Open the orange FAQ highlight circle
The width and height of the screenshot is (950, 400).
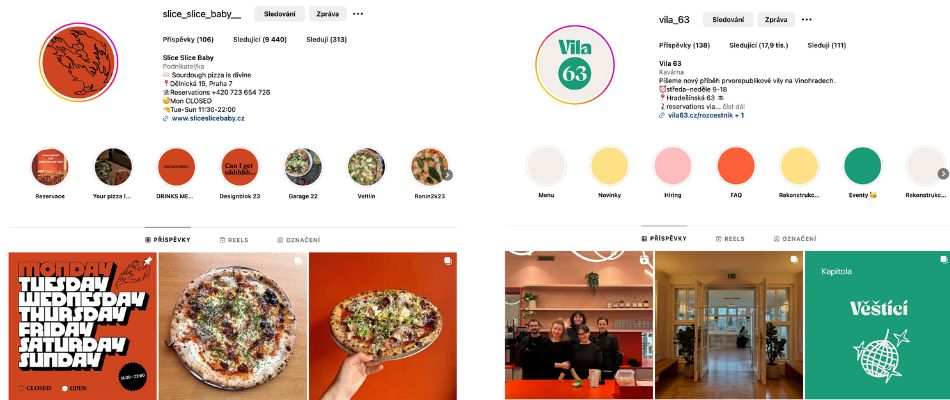point(736,165)
